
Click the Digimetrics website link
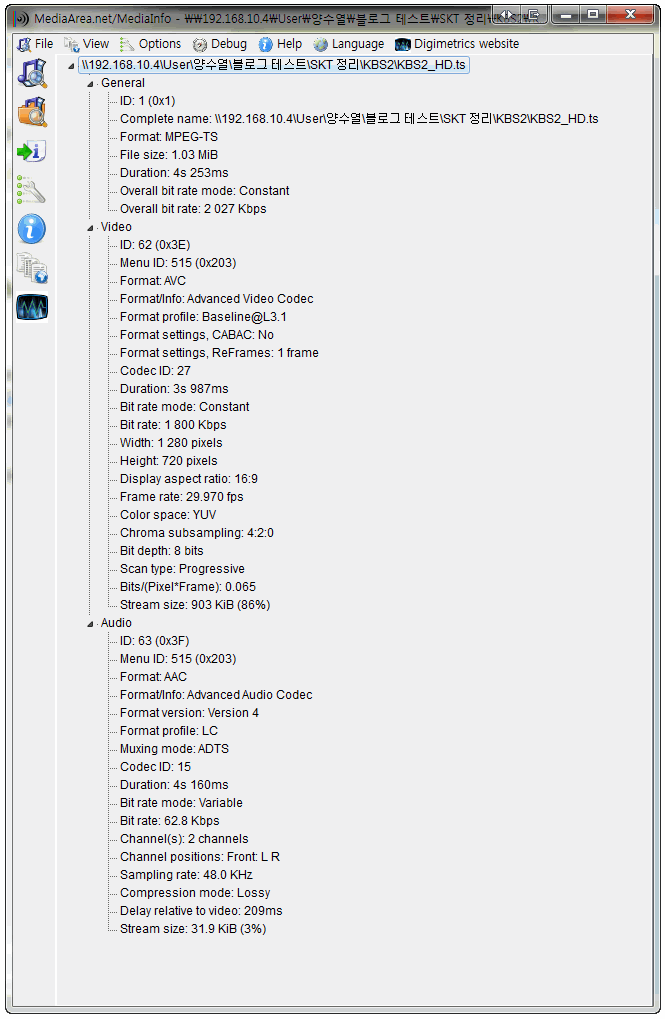(x=458, y=44)
